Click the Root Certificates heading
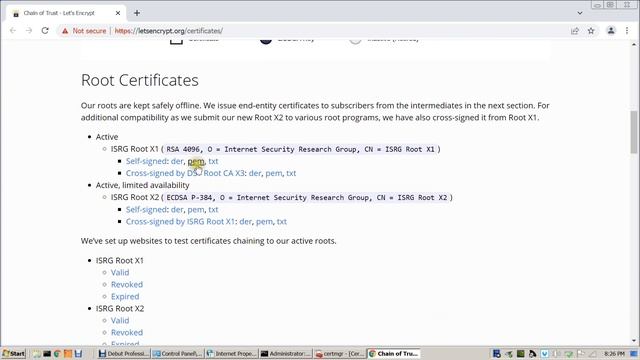 click(140, 80)
